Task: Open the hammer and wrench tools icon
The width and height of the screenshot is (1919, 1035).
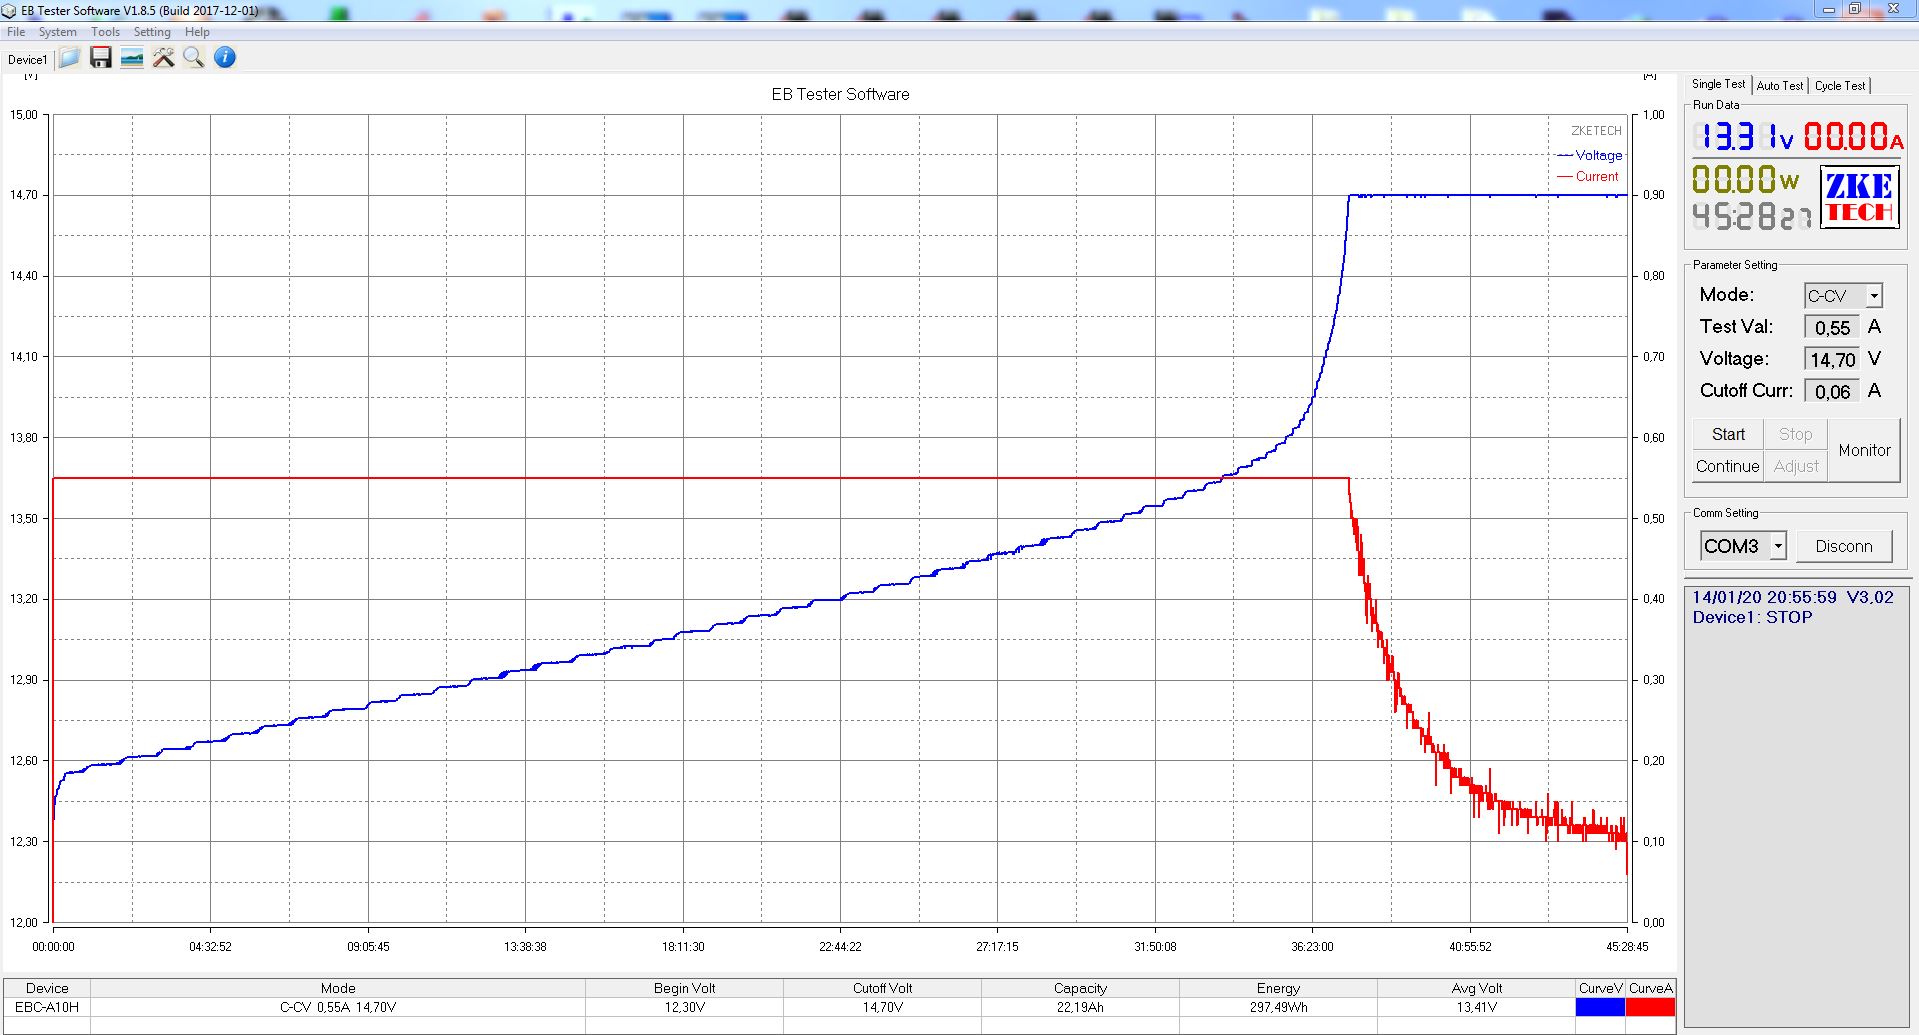Action: click(163, 58)
